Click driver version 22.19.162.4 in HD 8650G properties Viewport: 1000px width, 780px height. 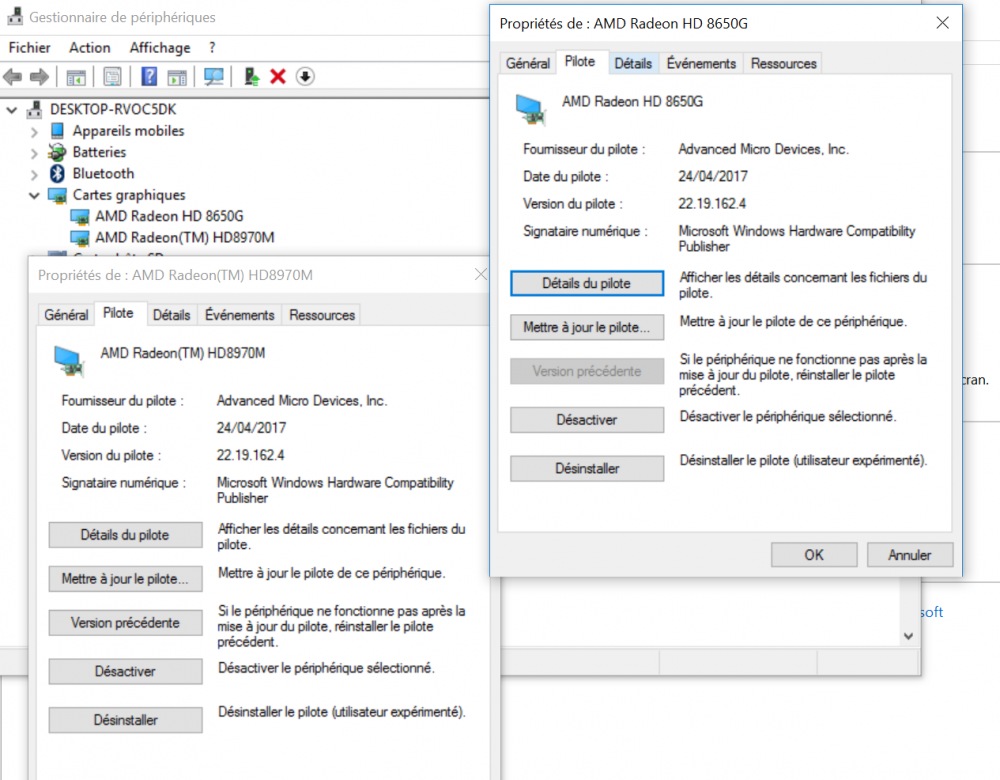[712, 203]
